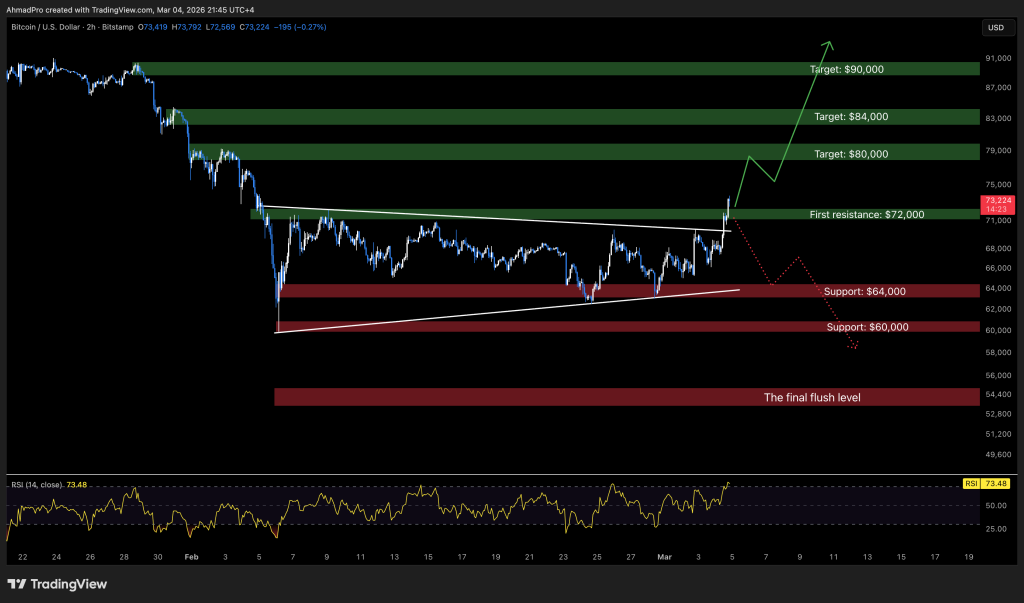Click the Support: $64,000 red band

coord(863,290)
